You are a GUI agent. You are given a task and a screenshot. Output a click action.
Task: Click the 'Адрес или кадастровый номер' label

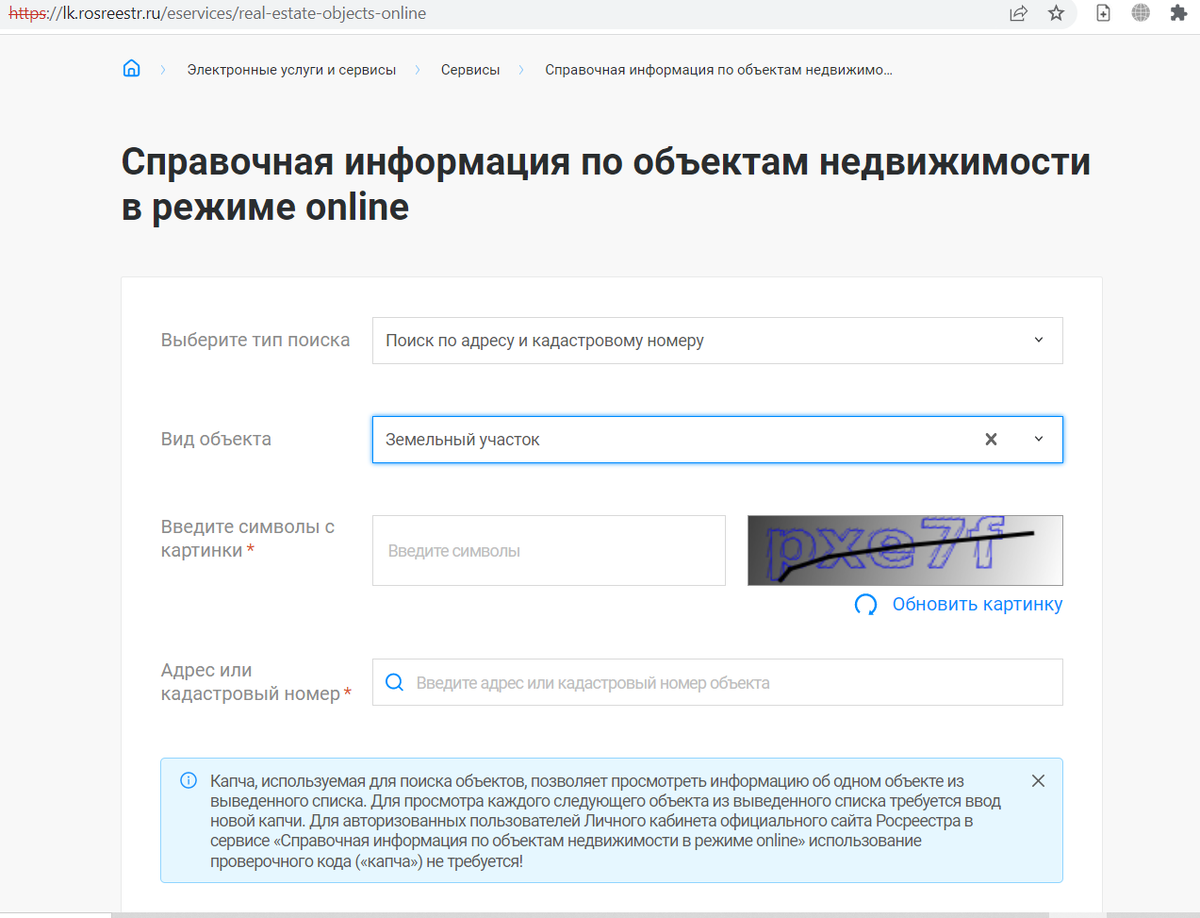[x=256, y=682]
